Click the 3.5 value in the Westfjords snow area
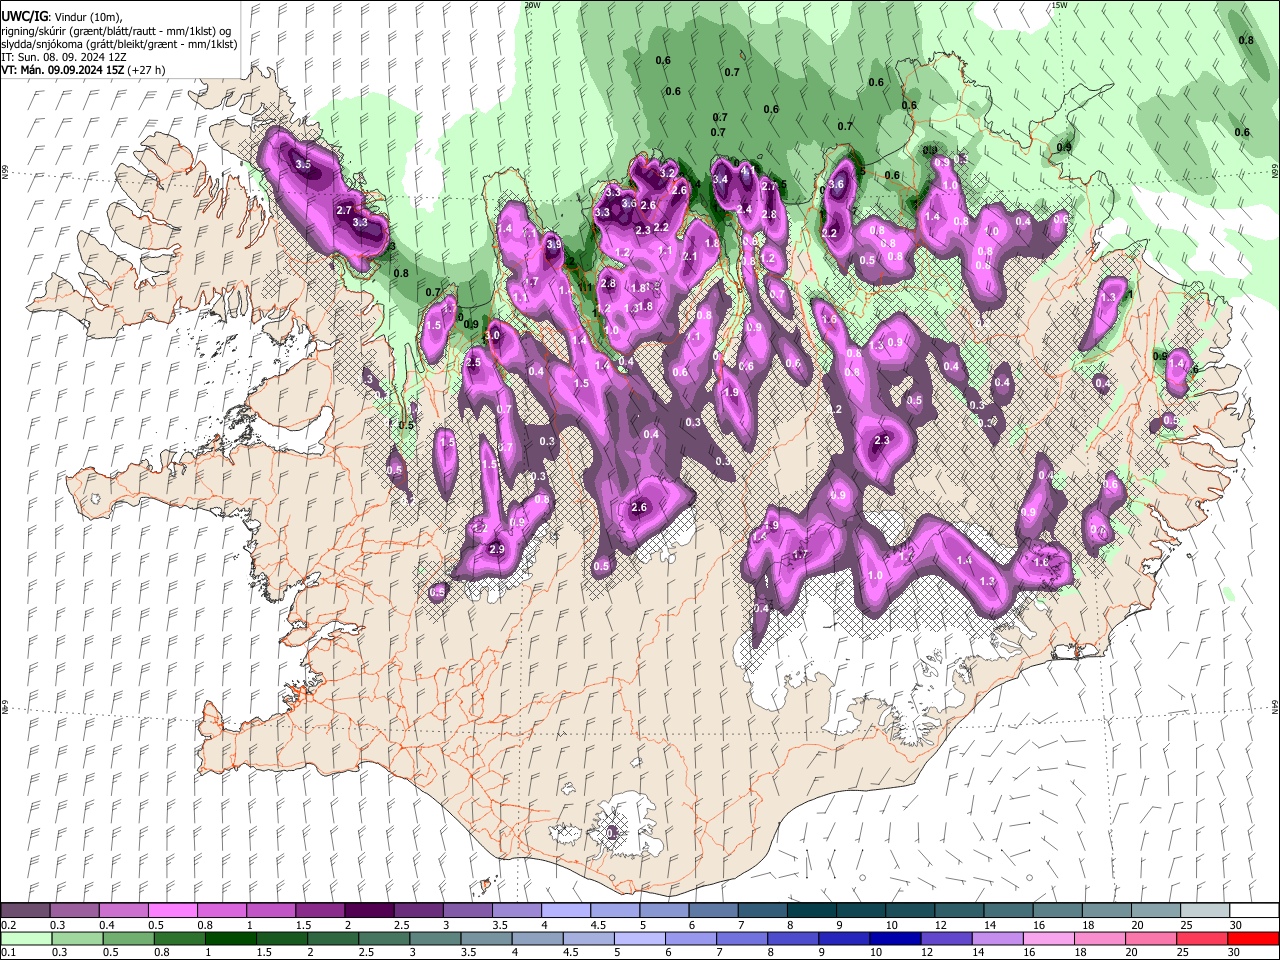This screenshot has width=1280, height=960. point(304,164)
